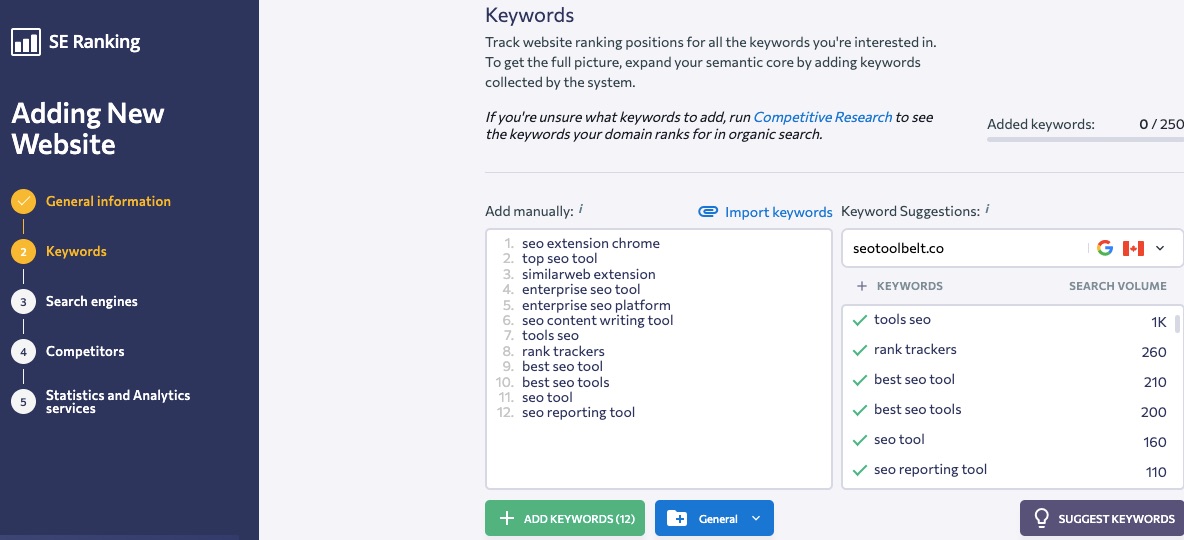Screen dimensions: 1184x540
Task: Expand the search engine region dropdown chevron
Action: coord(1160,248)
